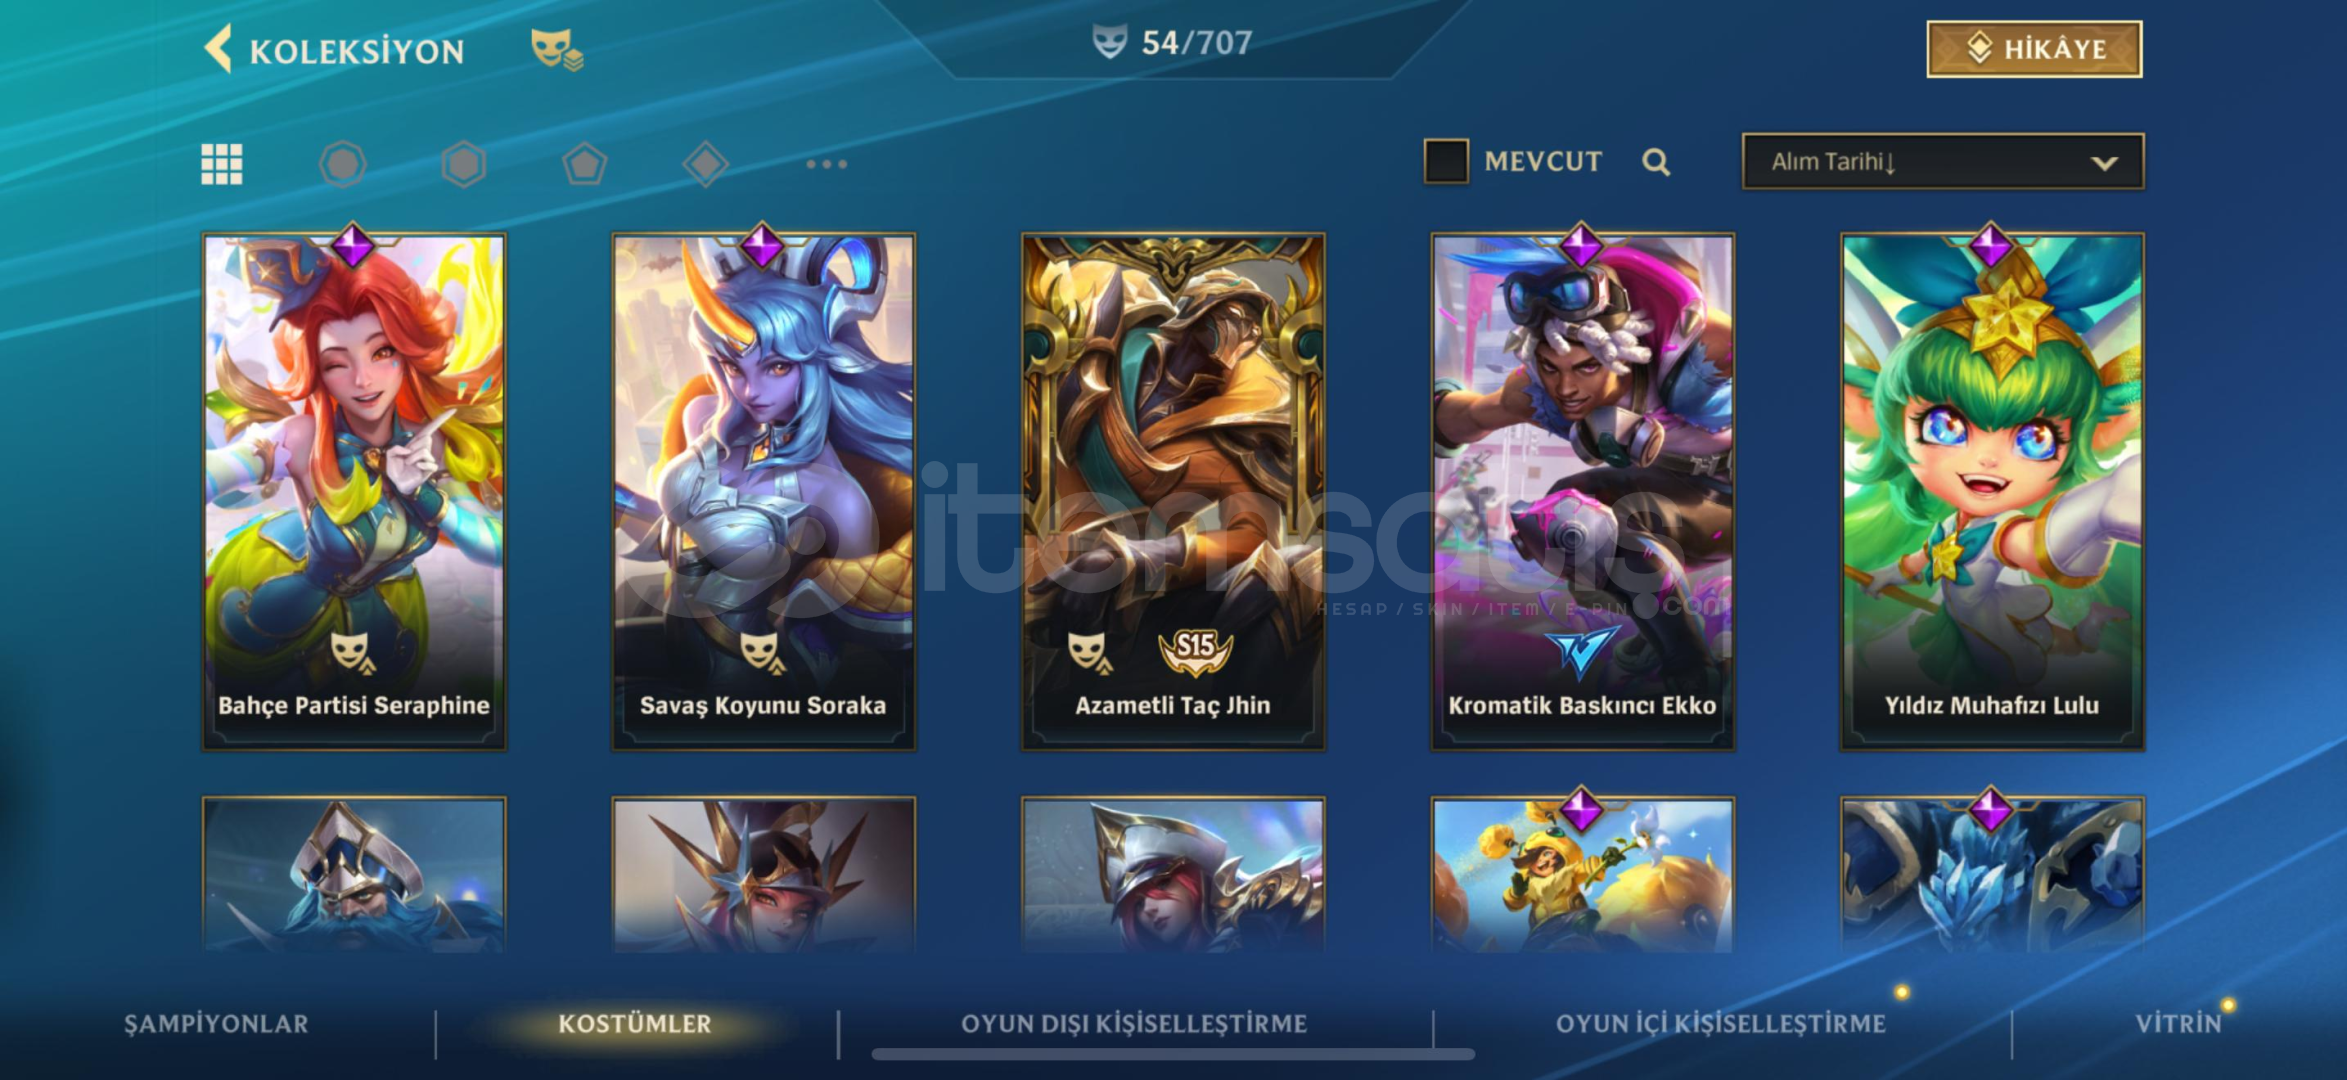Image resolution: width=2347 pixels, height=1080 pixels.
Task: Open the Alım Tarihi sort dropdown
Action: pos(1943,162)
